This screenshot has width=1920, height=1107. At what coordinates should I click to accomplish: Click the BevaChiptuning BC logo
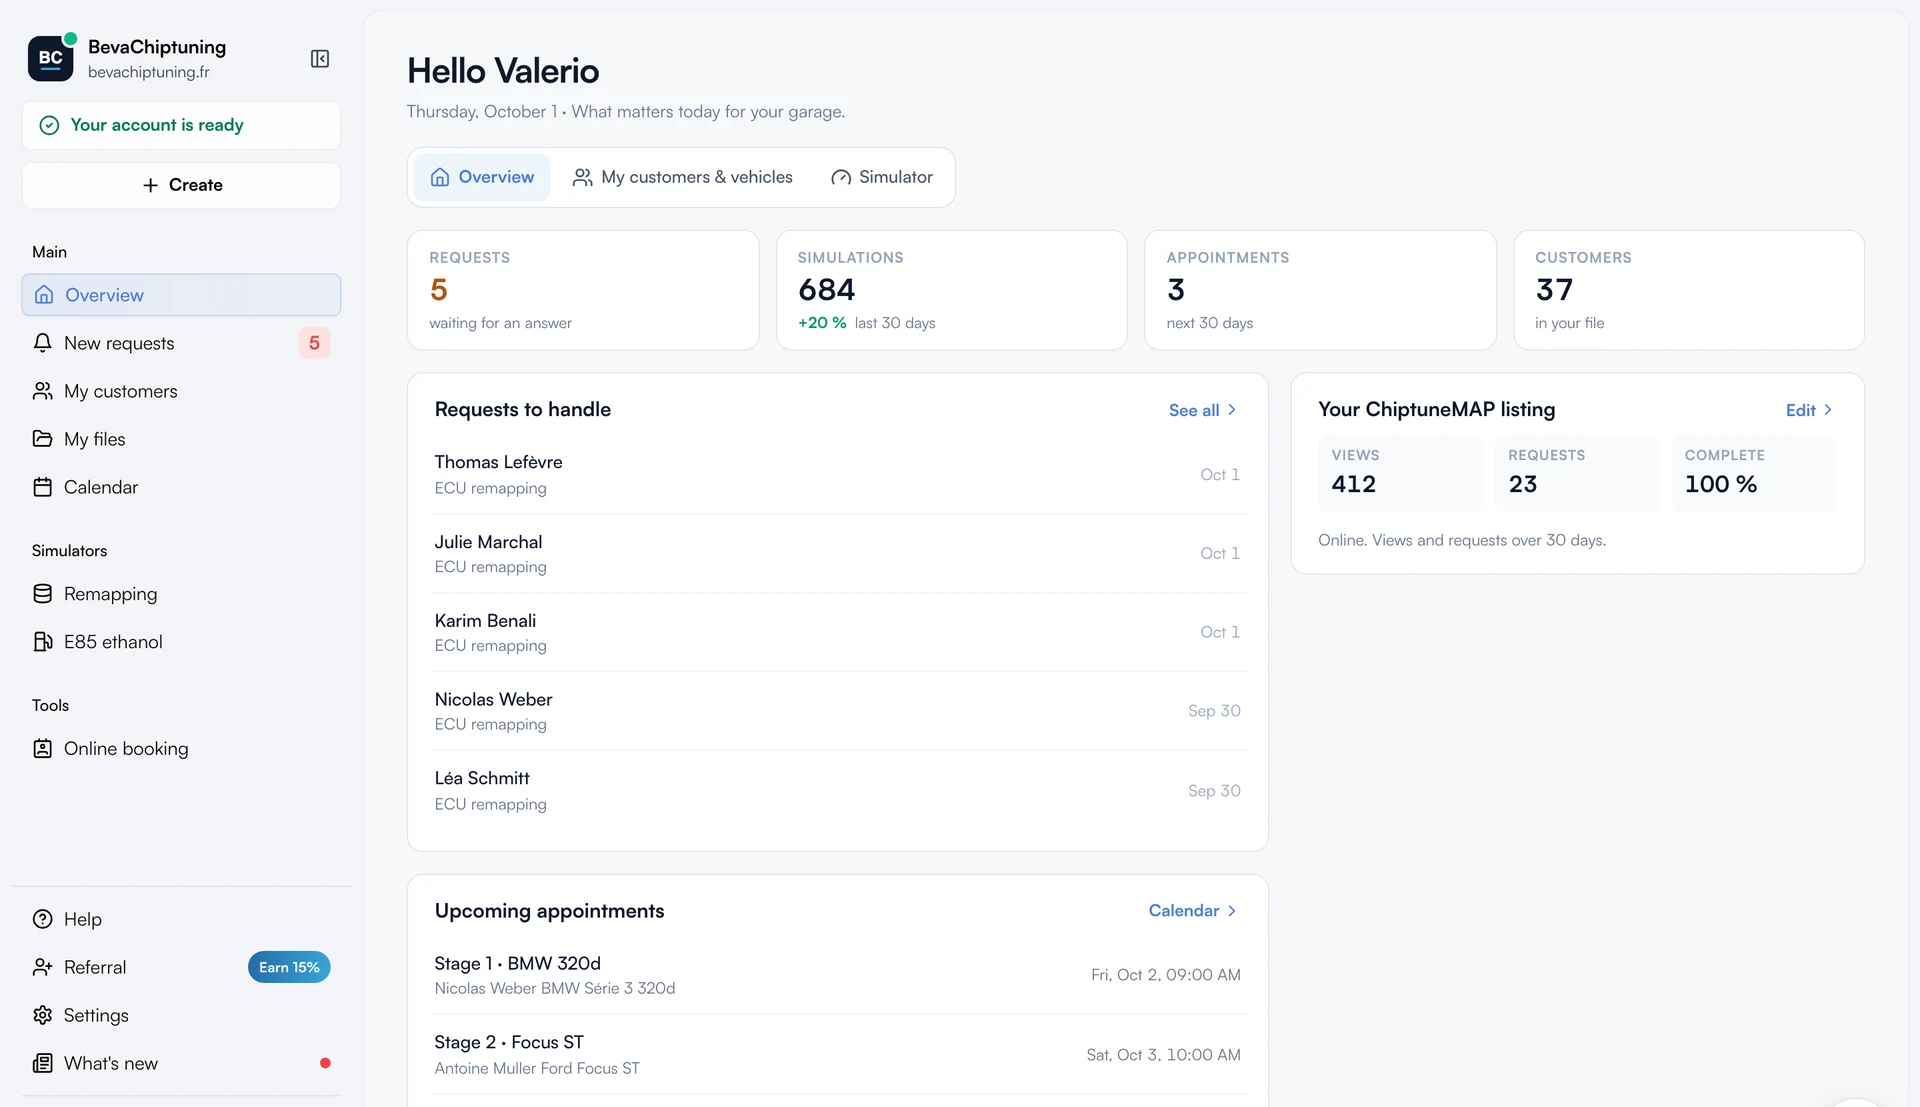(50, 58)
